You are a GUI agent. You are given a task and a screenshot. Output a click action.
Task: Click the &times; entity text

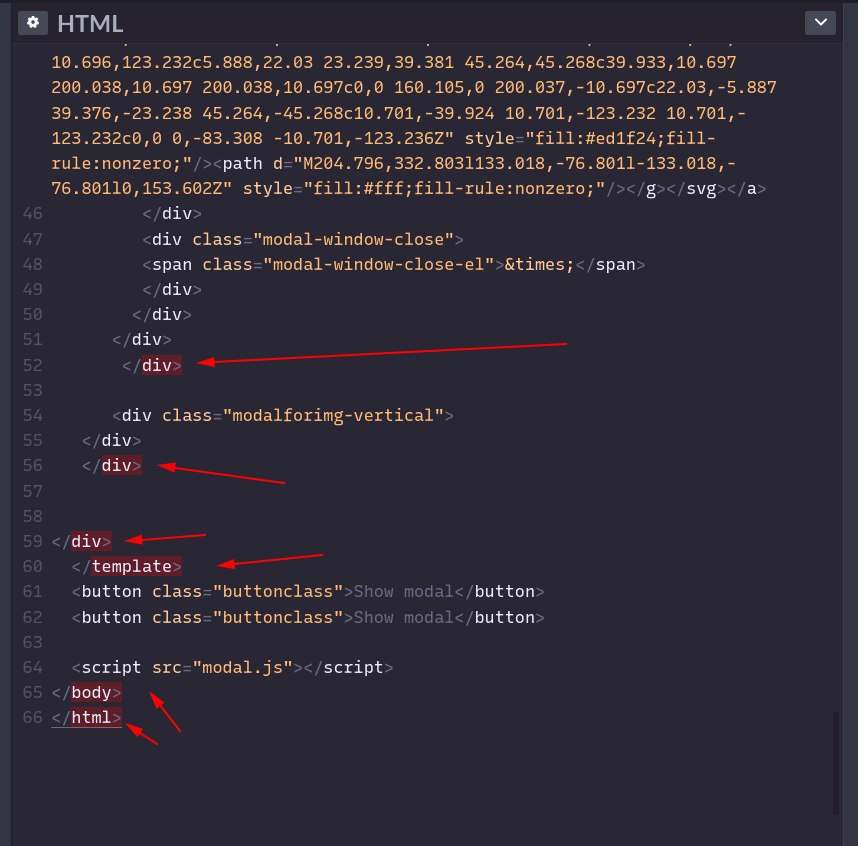coord(539,265)
